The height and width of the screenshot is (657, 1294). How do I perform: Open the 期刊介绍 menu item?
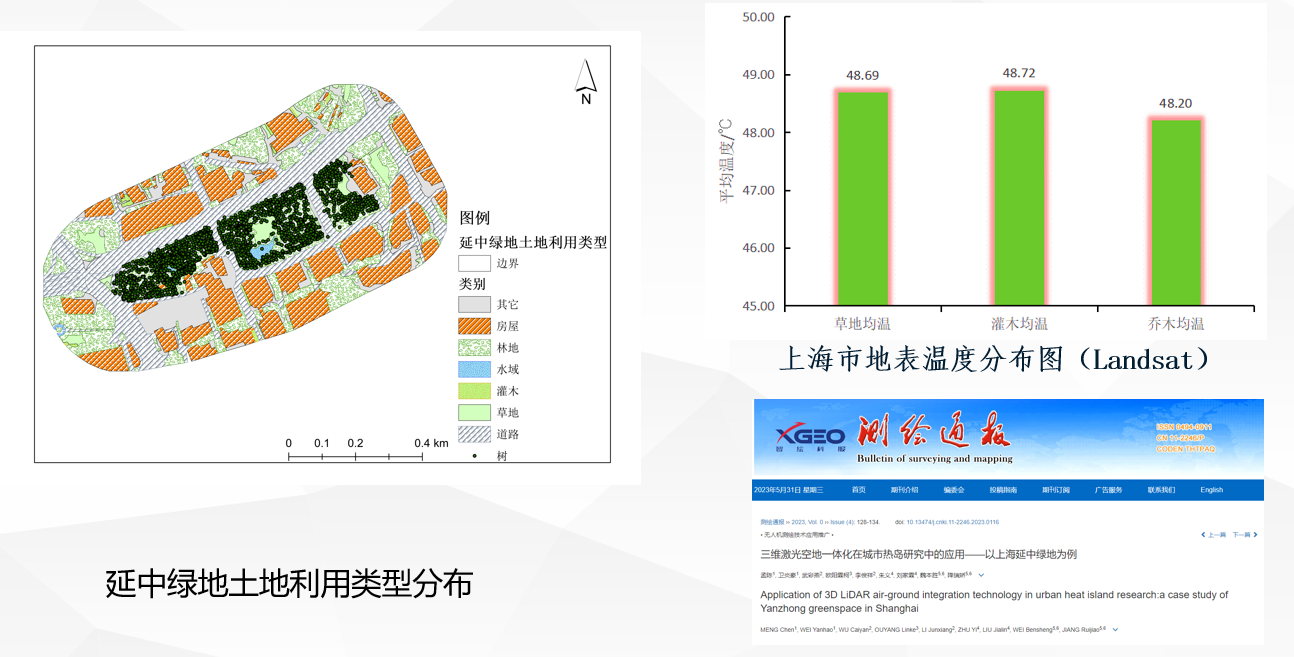point(904,490)
